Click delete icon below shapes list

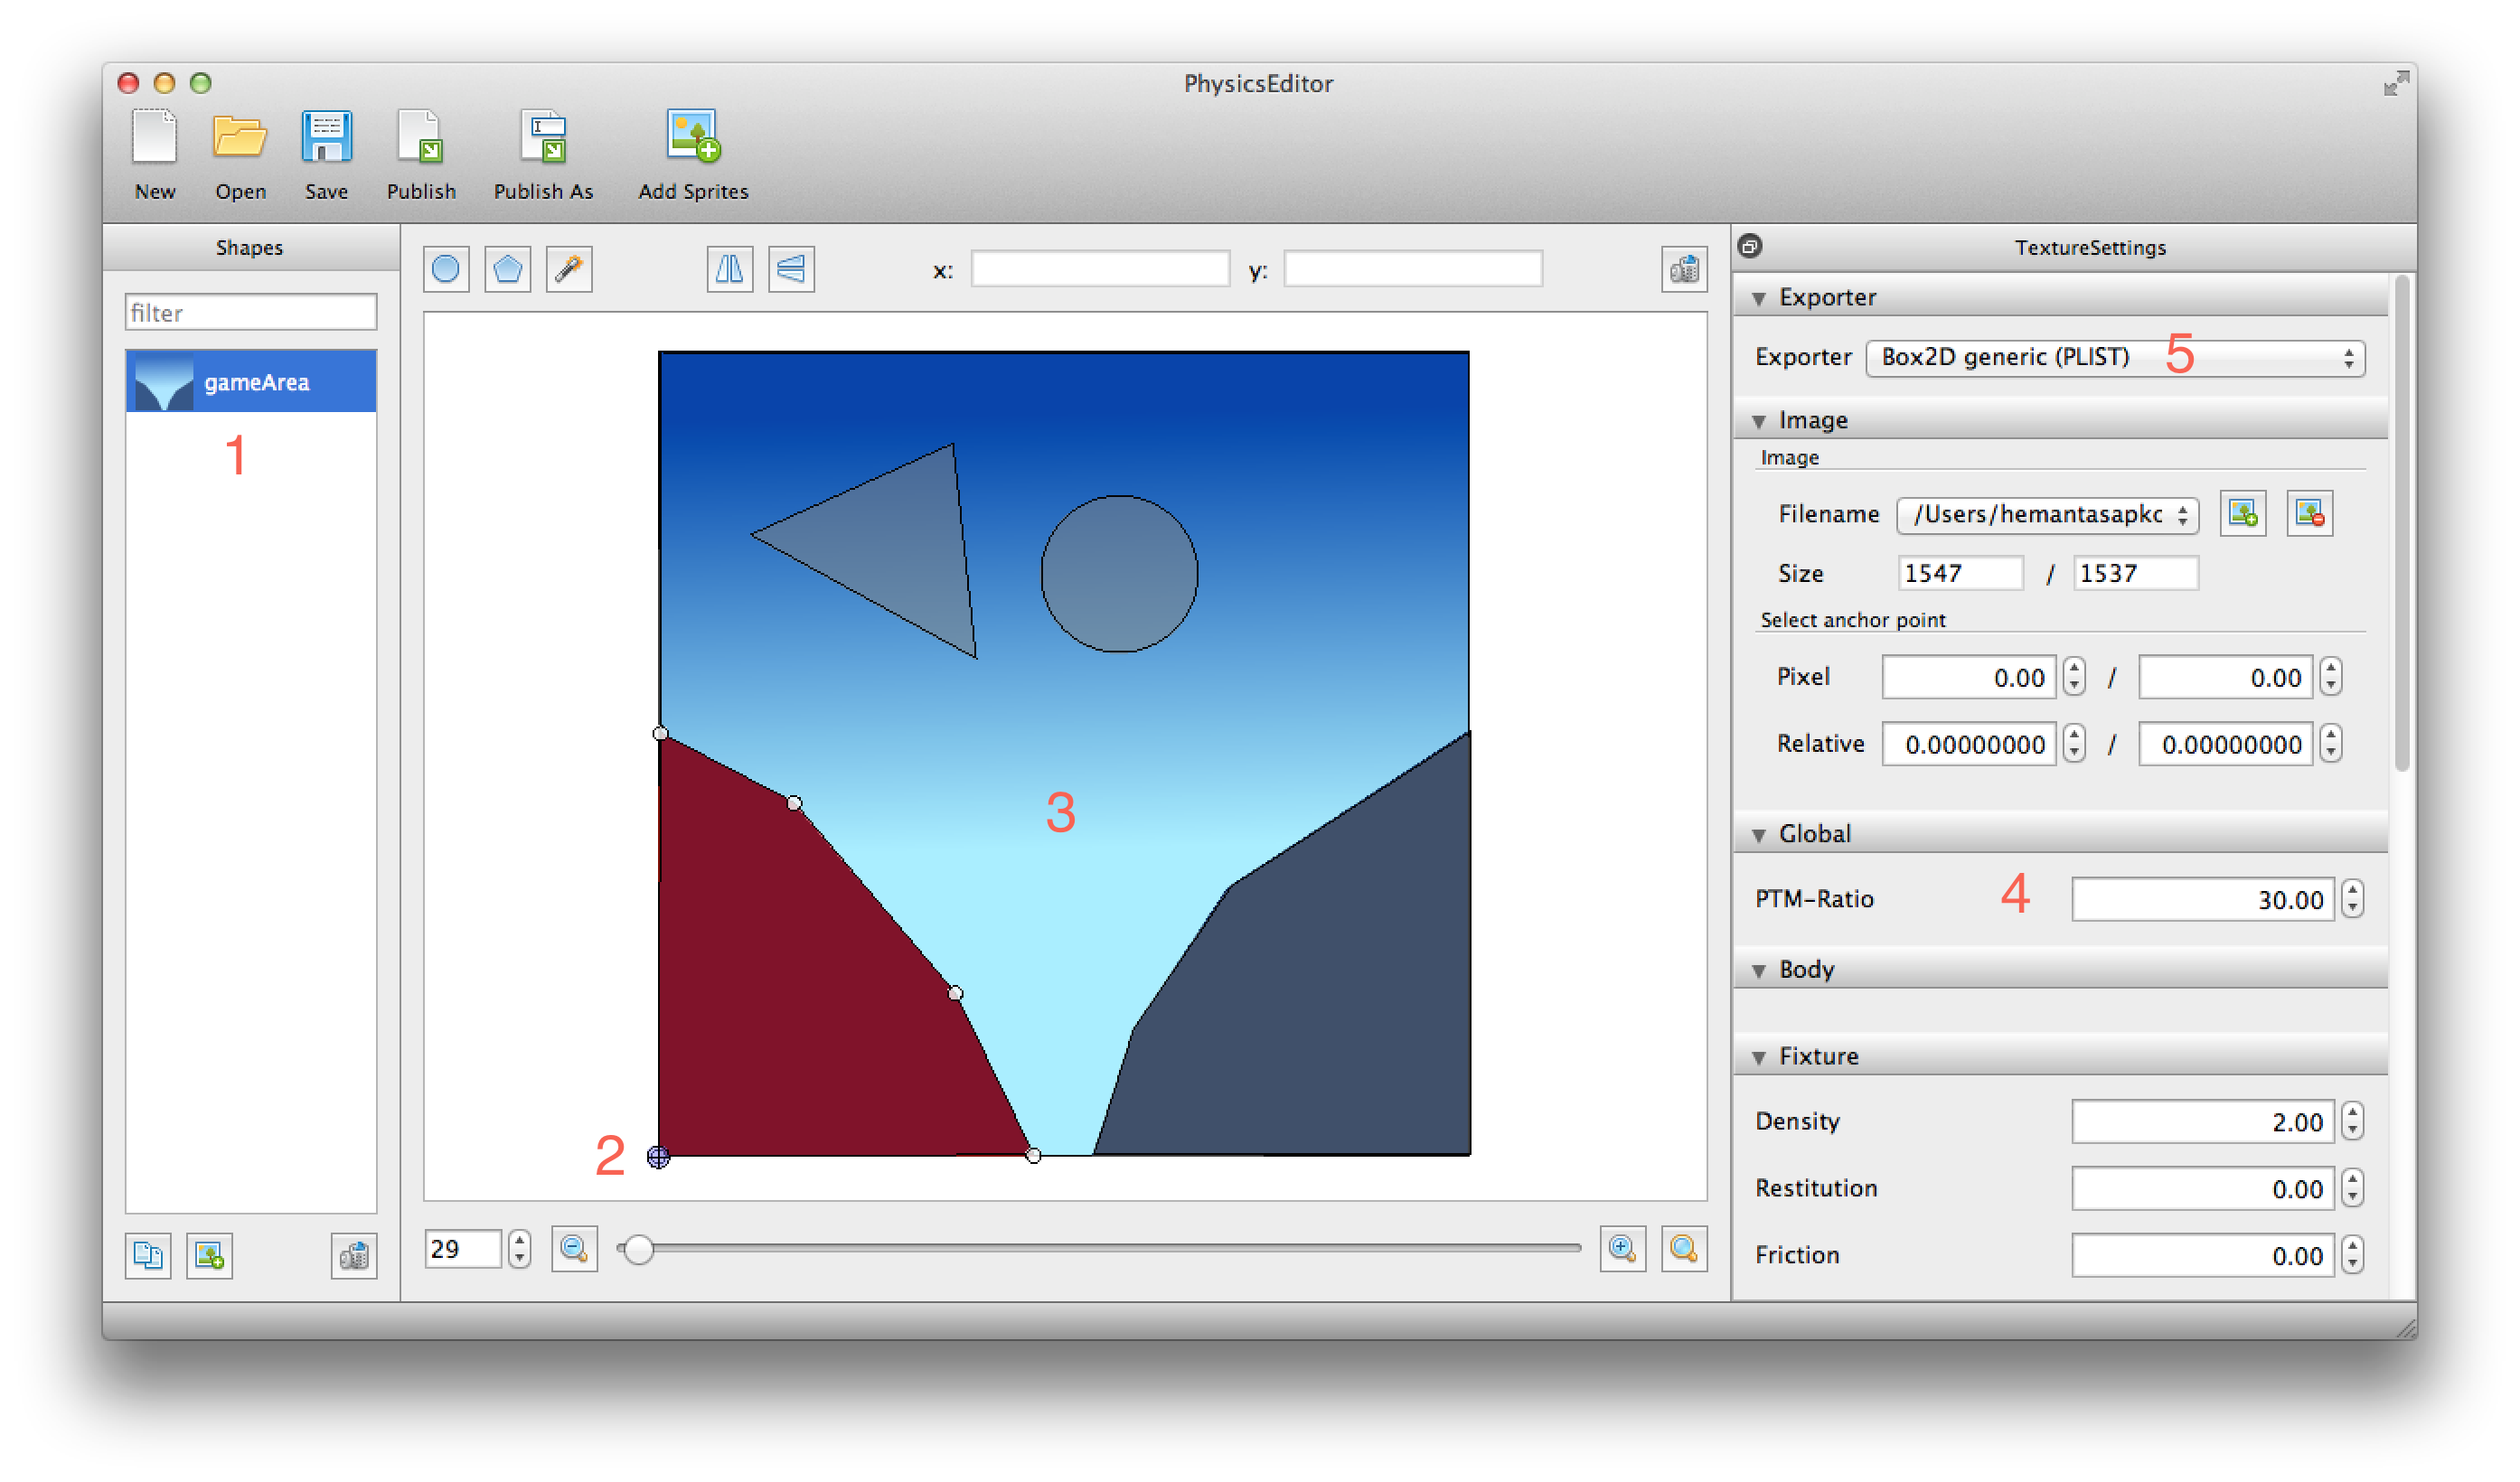(354, 1256)
